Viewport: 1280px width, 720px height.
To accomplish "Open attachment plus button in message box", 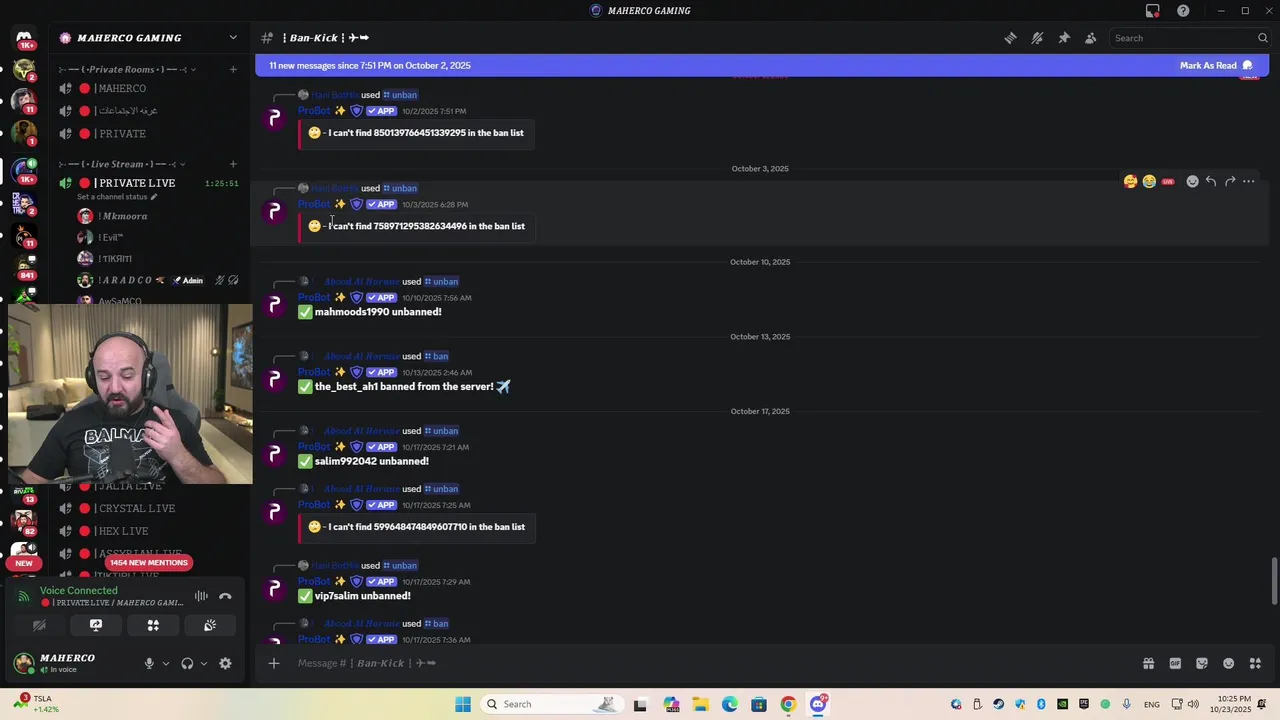I will coord(274,663).
